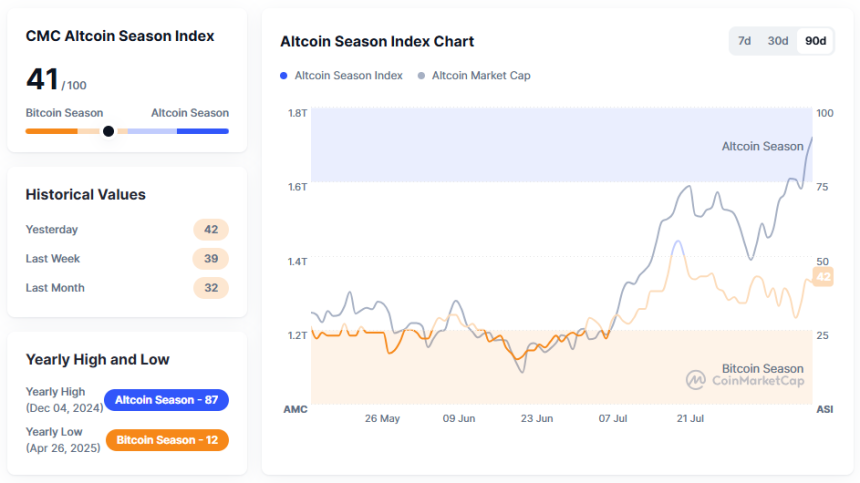The height and width of the screenshot is (483, 860).
Task: Click the Yesterday value 42 badge
Action: 211,230
